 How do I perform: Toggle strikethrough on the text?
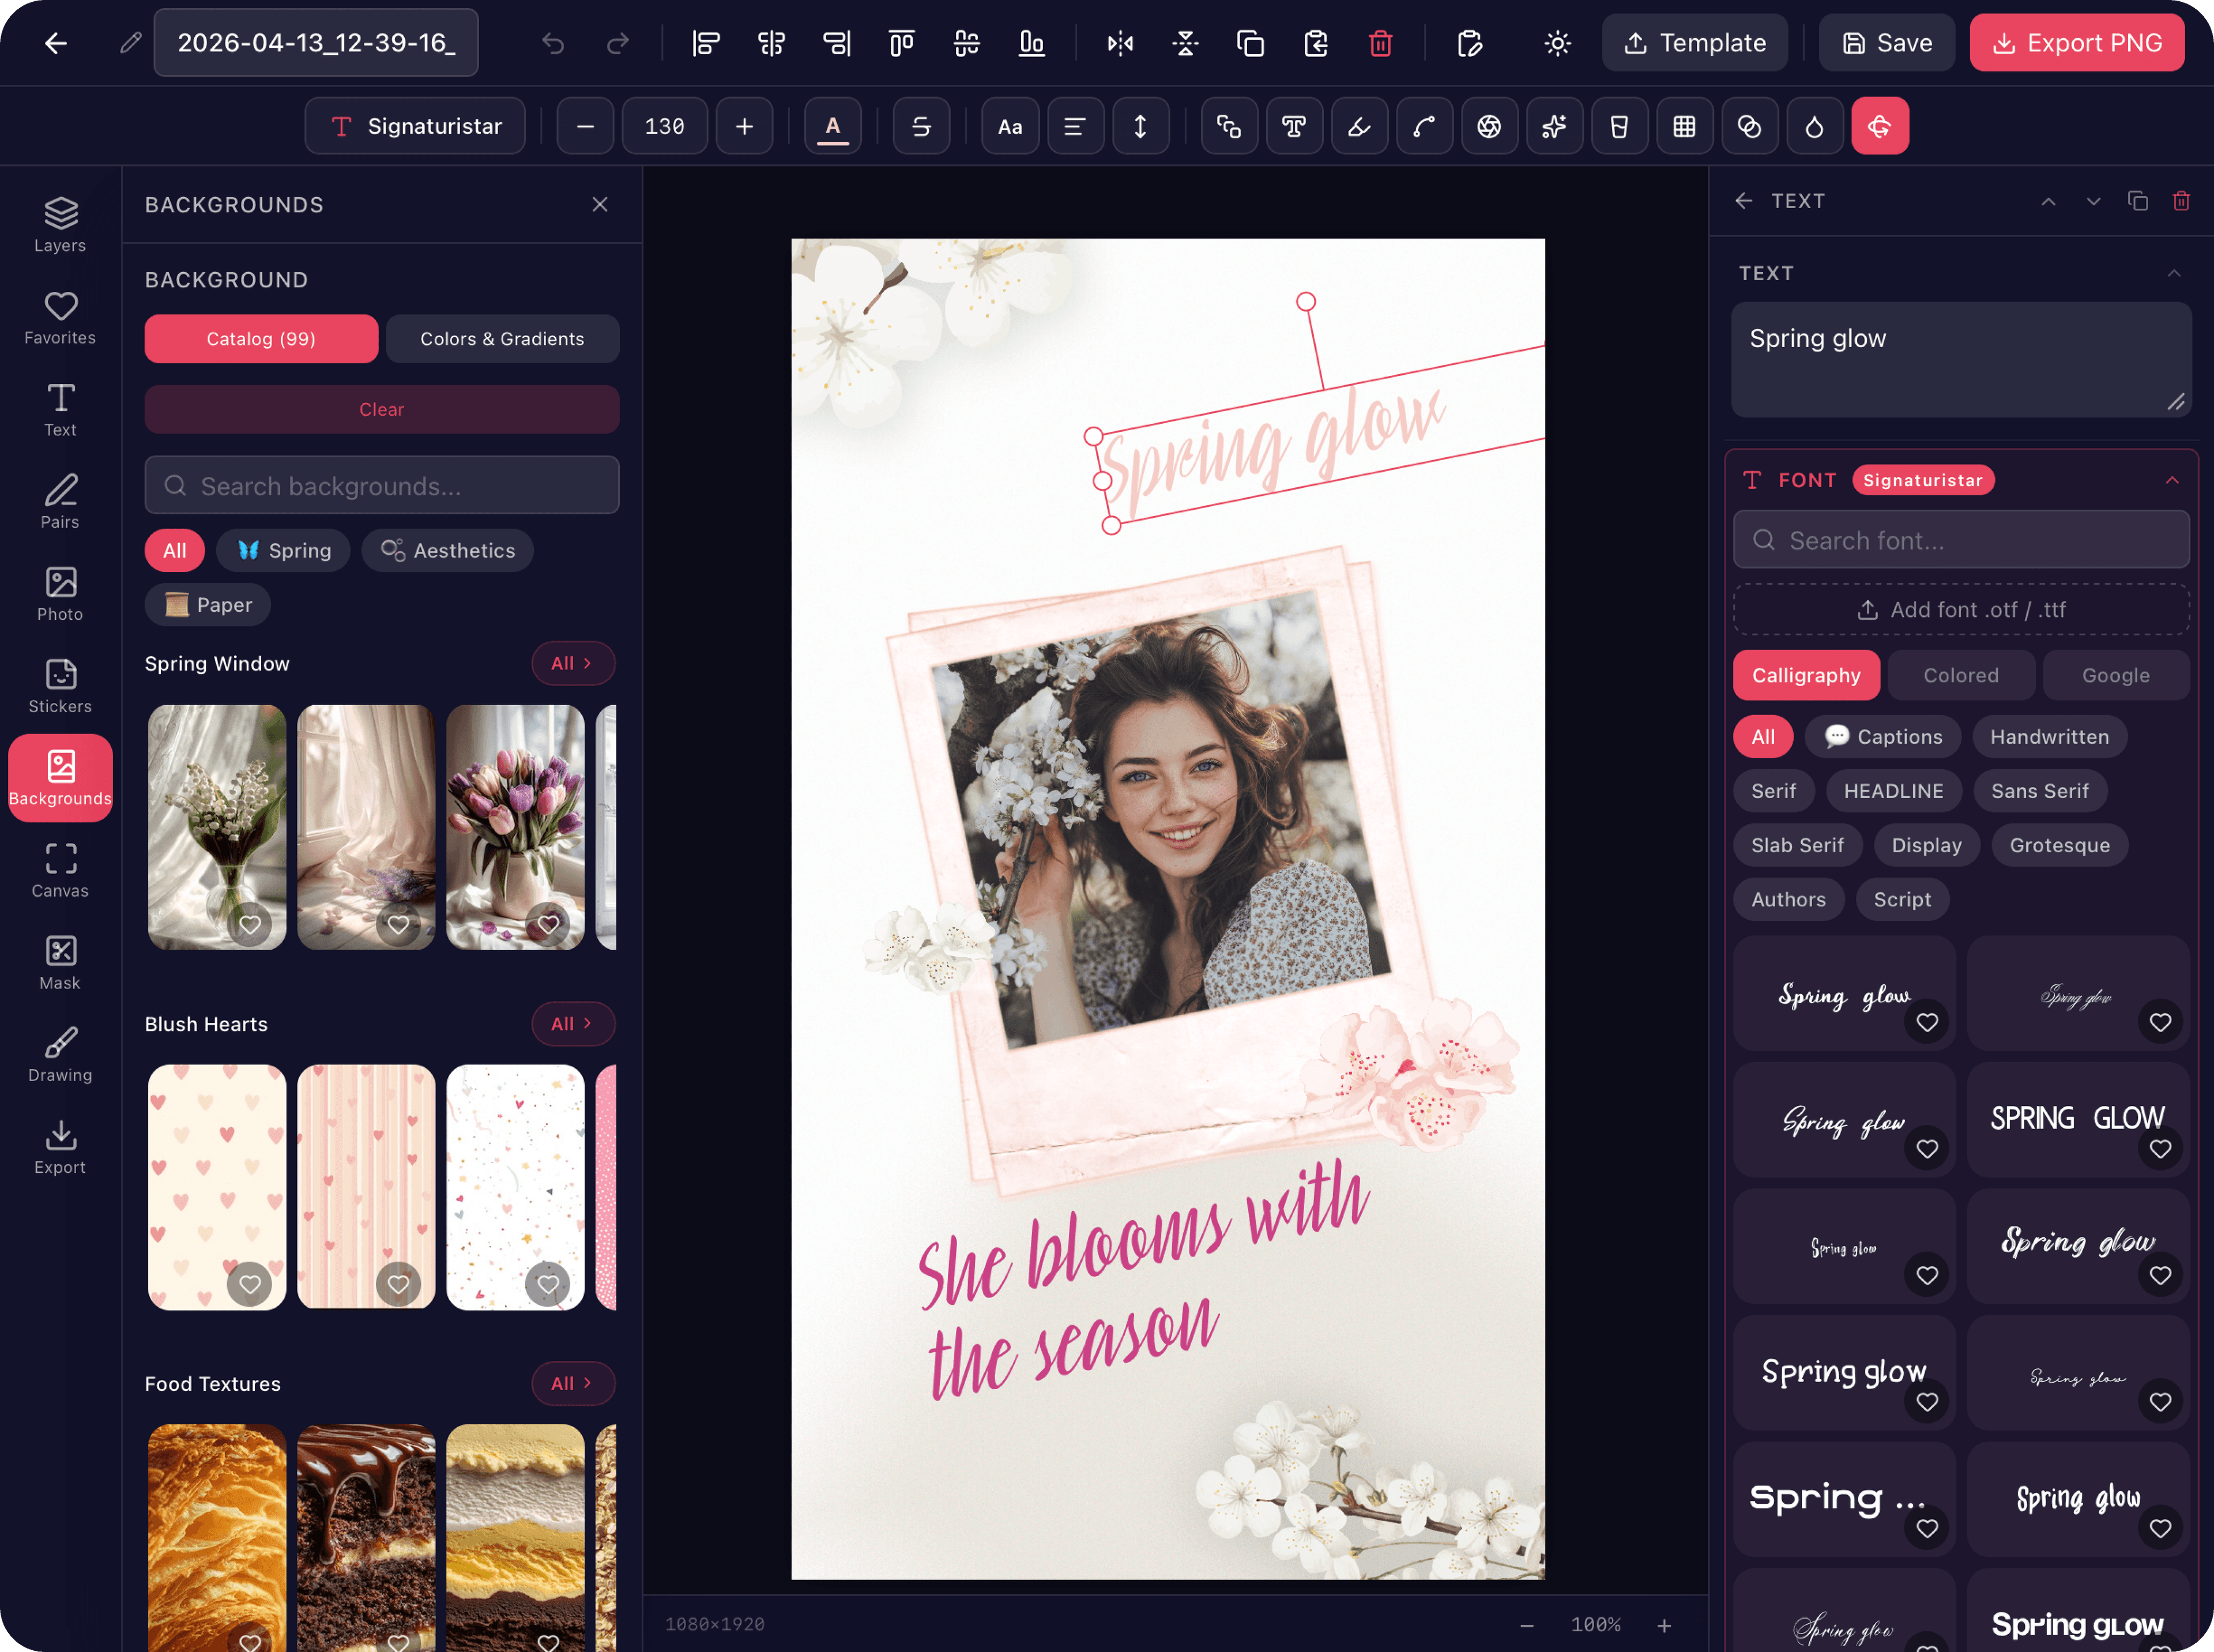[920, 126]
